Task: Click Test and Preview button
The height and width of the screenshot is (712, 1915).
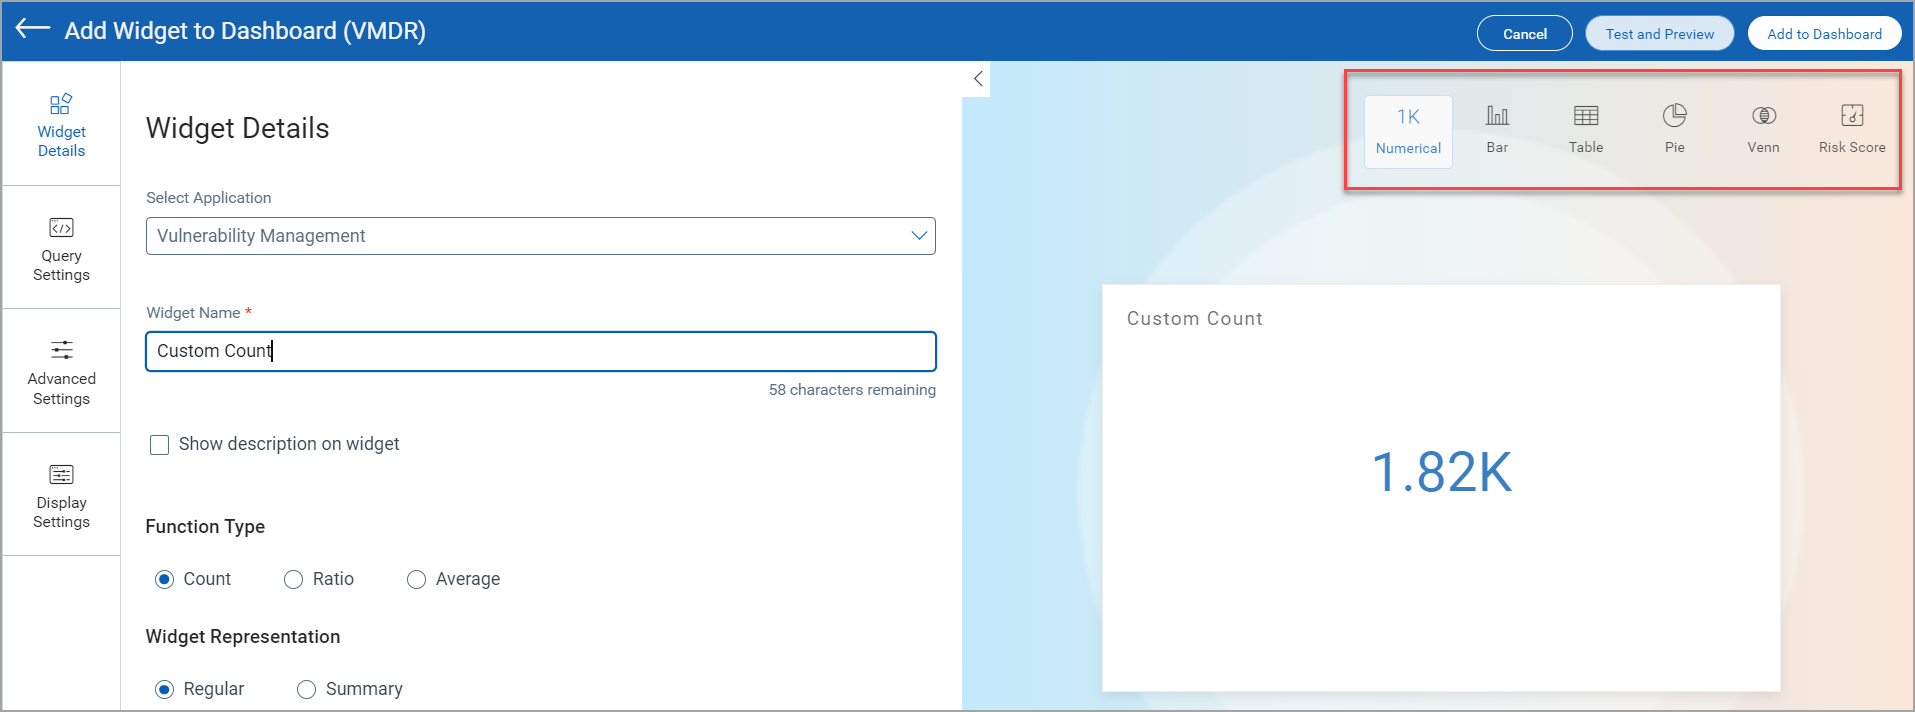Action: [1659, 33]
